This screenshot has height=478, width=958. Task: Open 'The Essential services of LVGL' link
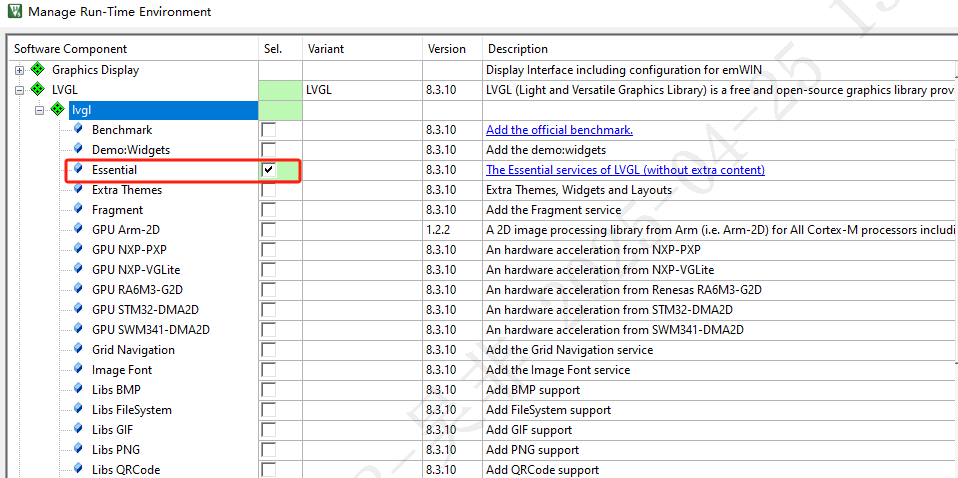click(625, 170)
